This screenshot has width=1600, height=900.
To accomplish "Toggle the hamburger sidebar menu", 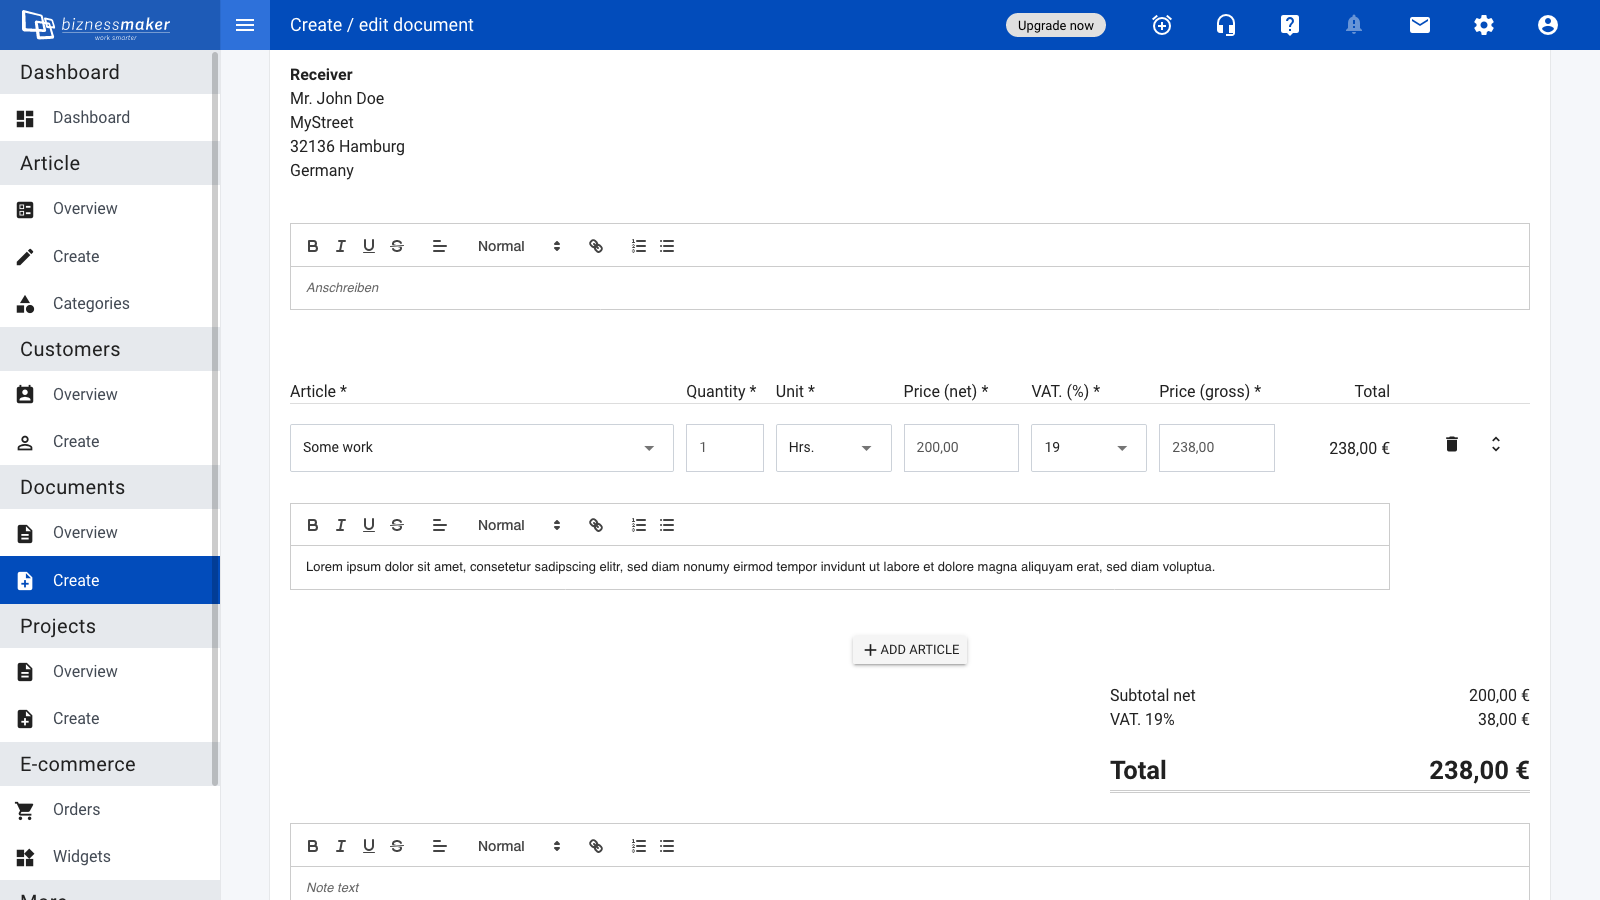I will (x=245, y=25).
